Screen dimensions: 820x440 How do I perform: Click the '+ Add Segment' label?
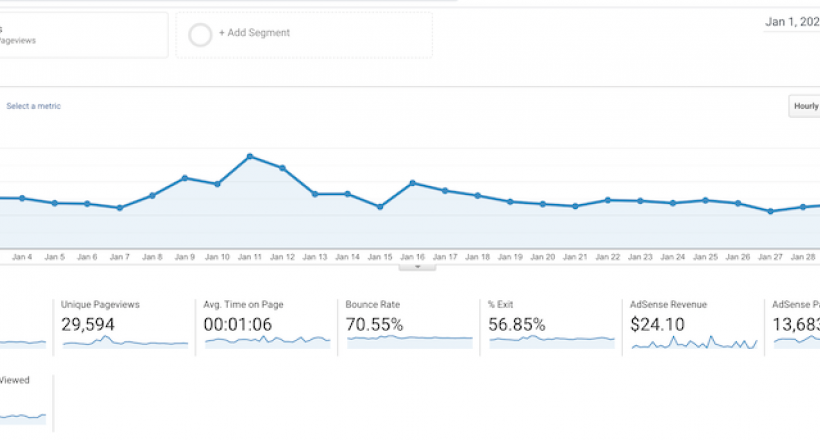254,32
